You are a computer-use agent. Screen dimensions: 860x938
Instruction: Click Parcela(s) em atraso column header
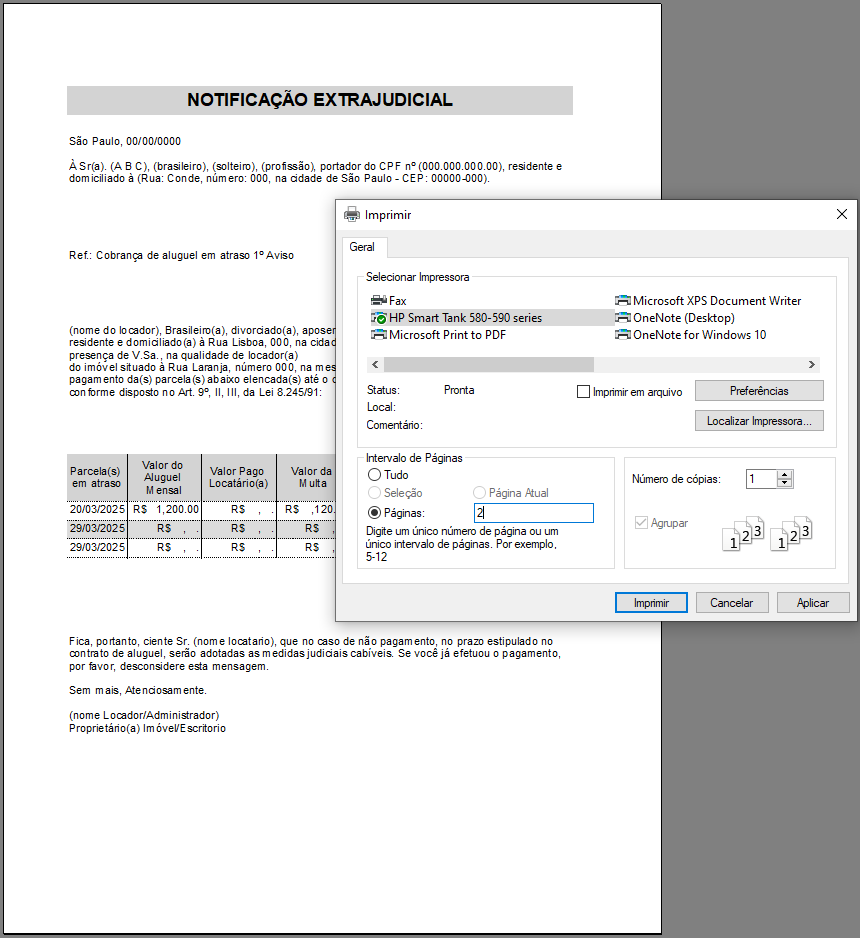coord(96,477)
